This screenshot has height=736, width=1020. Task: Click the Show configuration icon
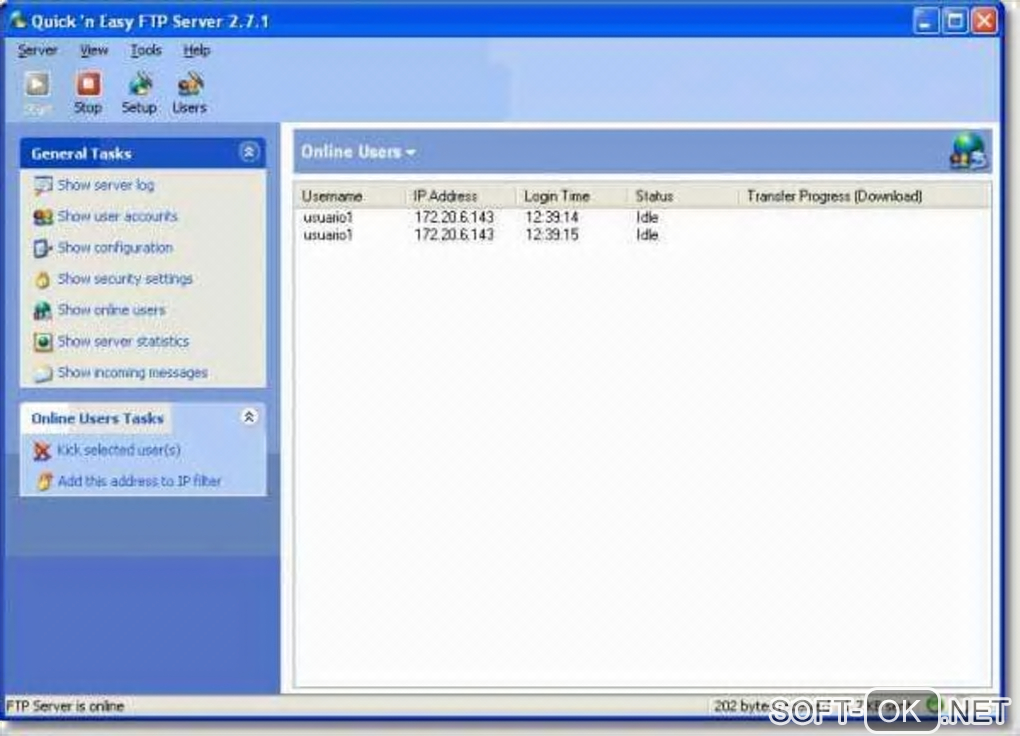click(43, 248)
